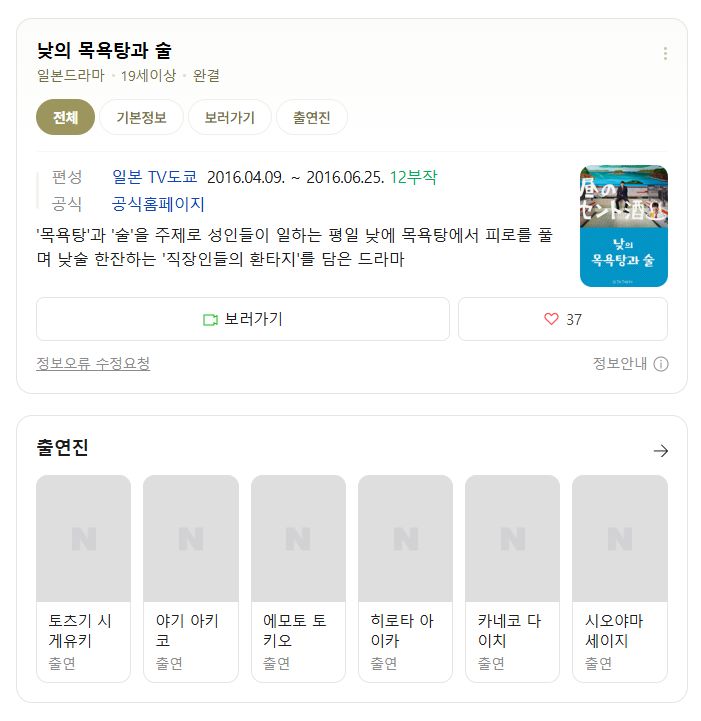
Task: Open the 카네코 다이치 cast card
Action: [x=512, y=578]
